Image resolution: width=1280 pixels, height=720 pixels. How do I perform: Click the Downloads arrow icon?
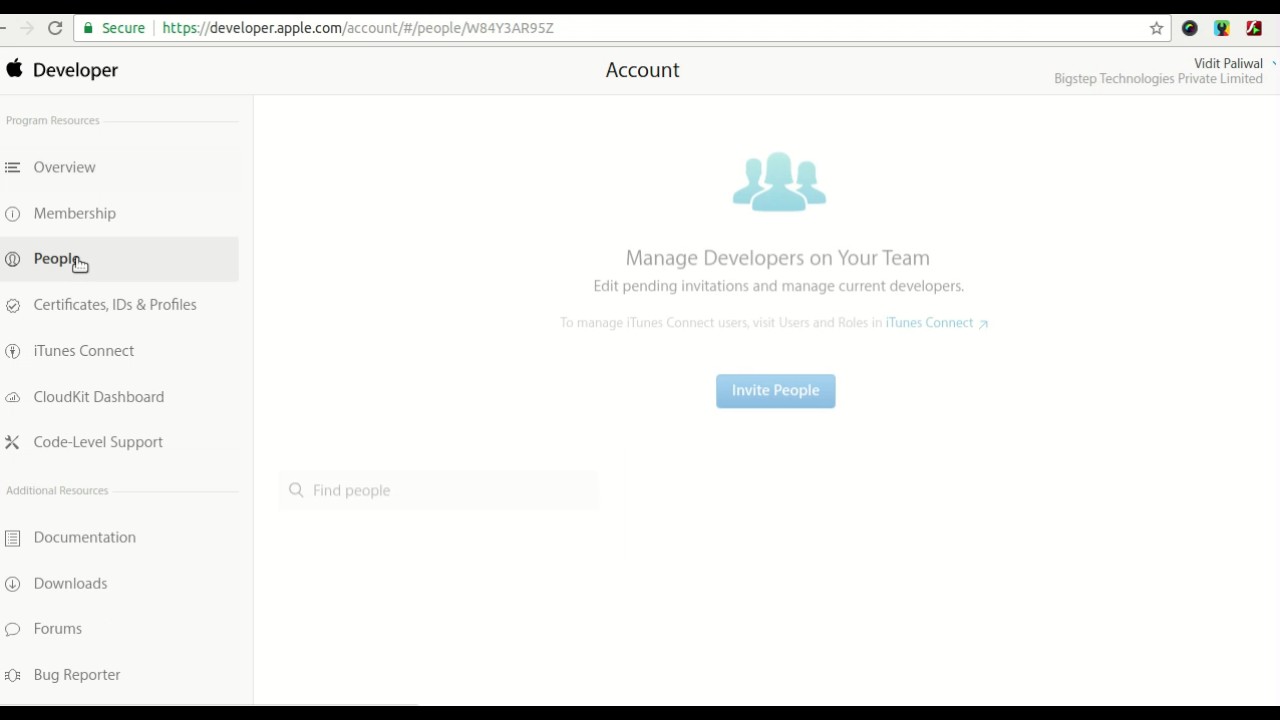(12, 584)
